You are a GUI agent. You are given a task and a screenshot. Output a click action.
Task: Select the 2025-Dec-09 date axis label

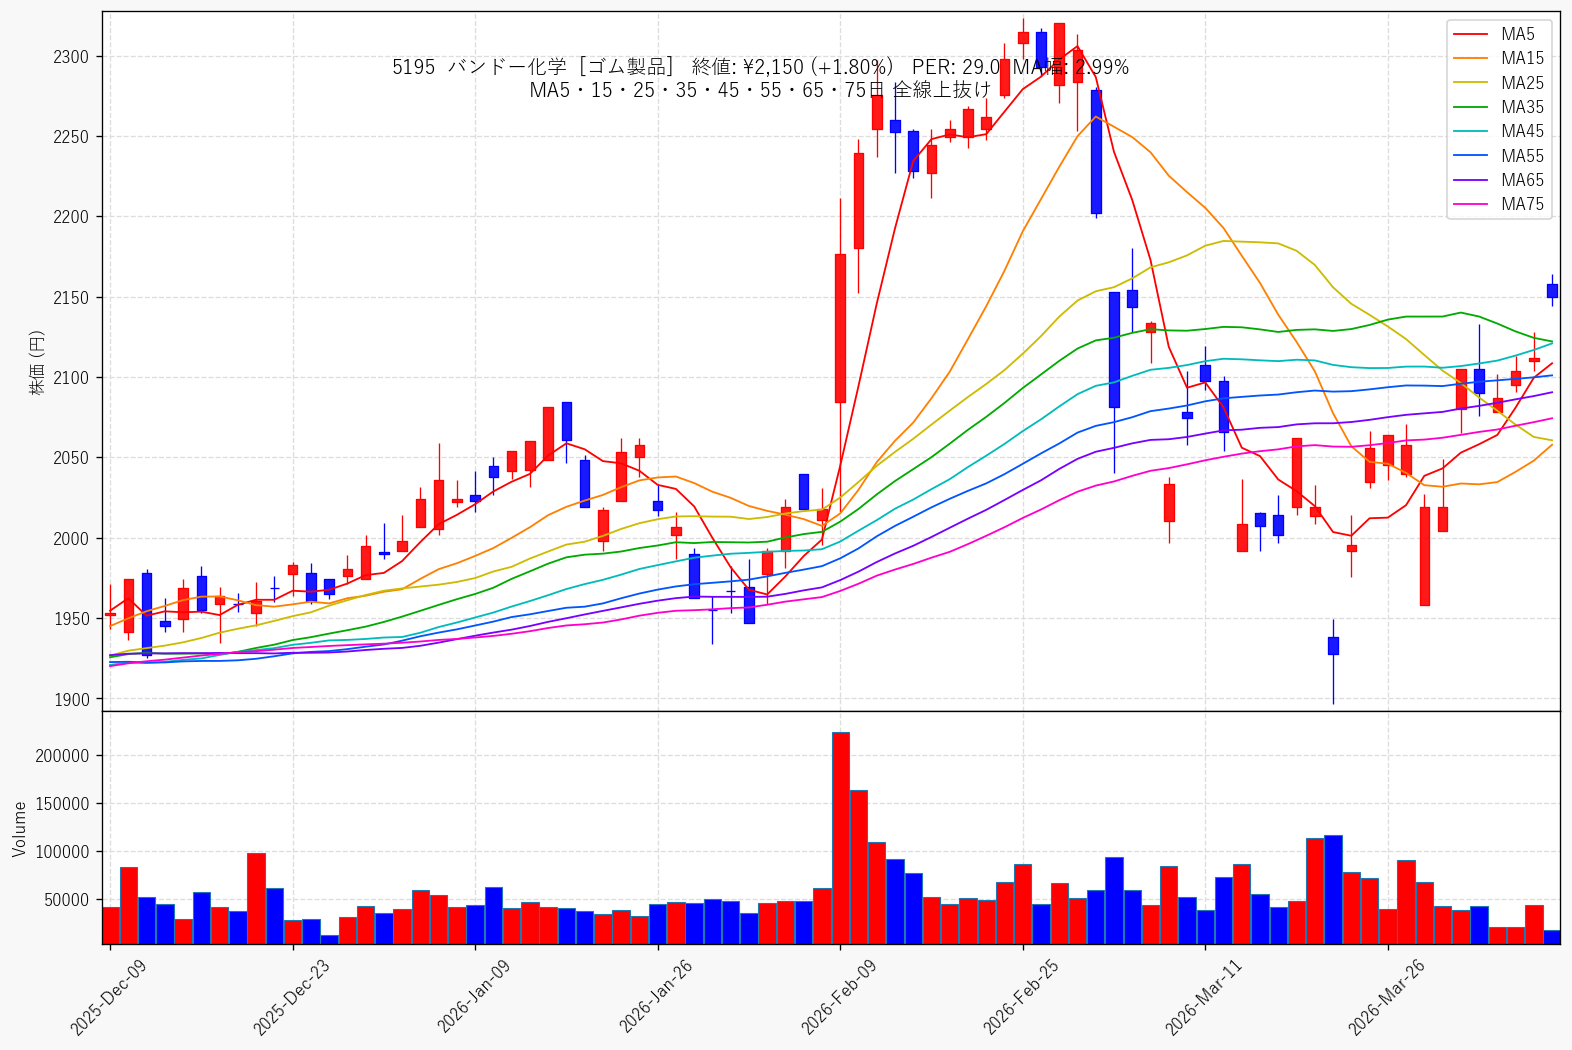click(108, 996)
